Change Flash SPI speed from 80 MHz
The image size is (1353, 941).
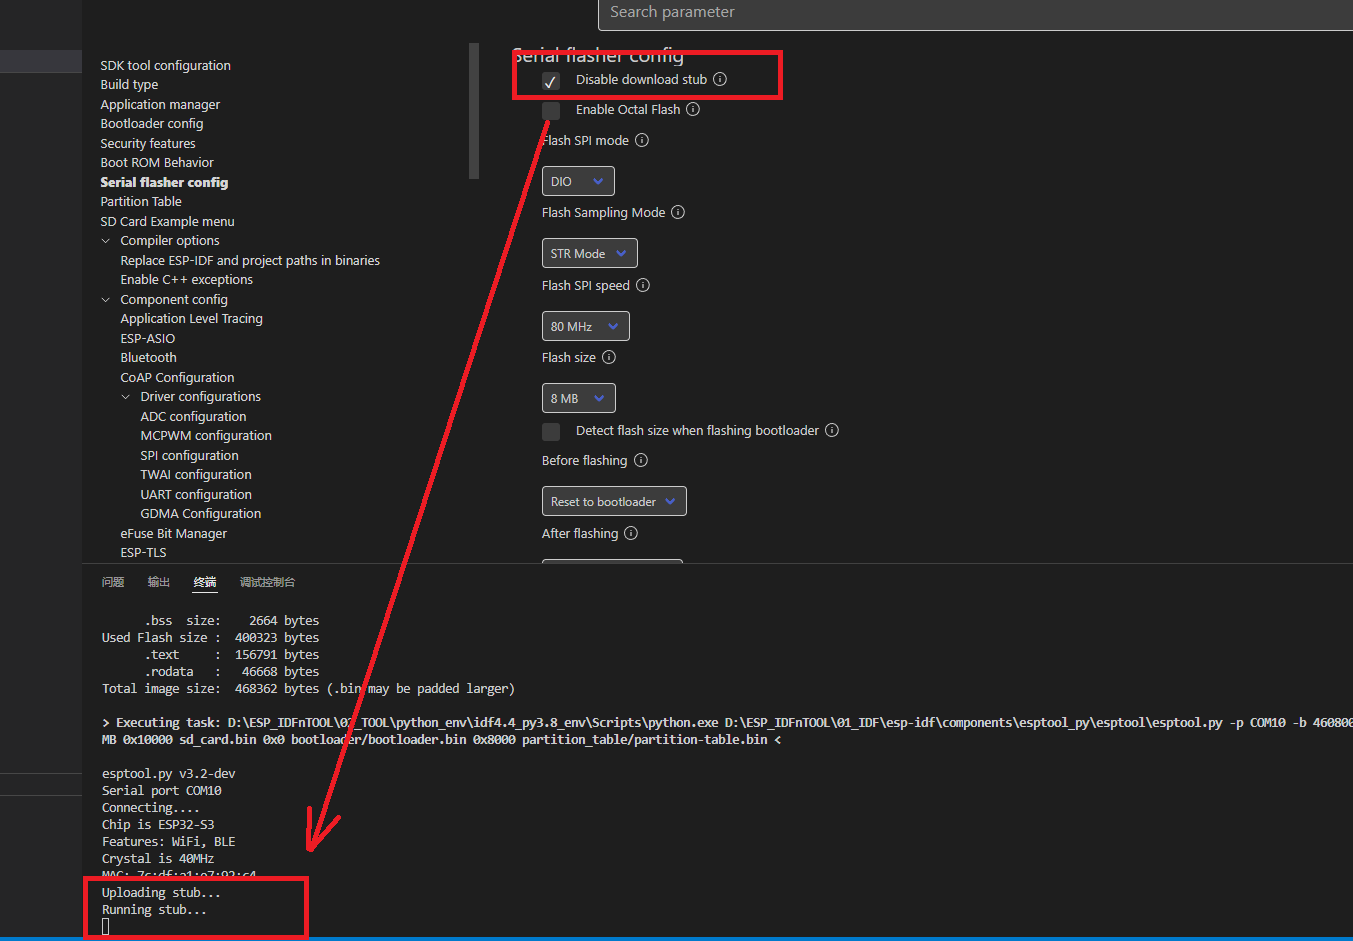click(x=585, y=325)
